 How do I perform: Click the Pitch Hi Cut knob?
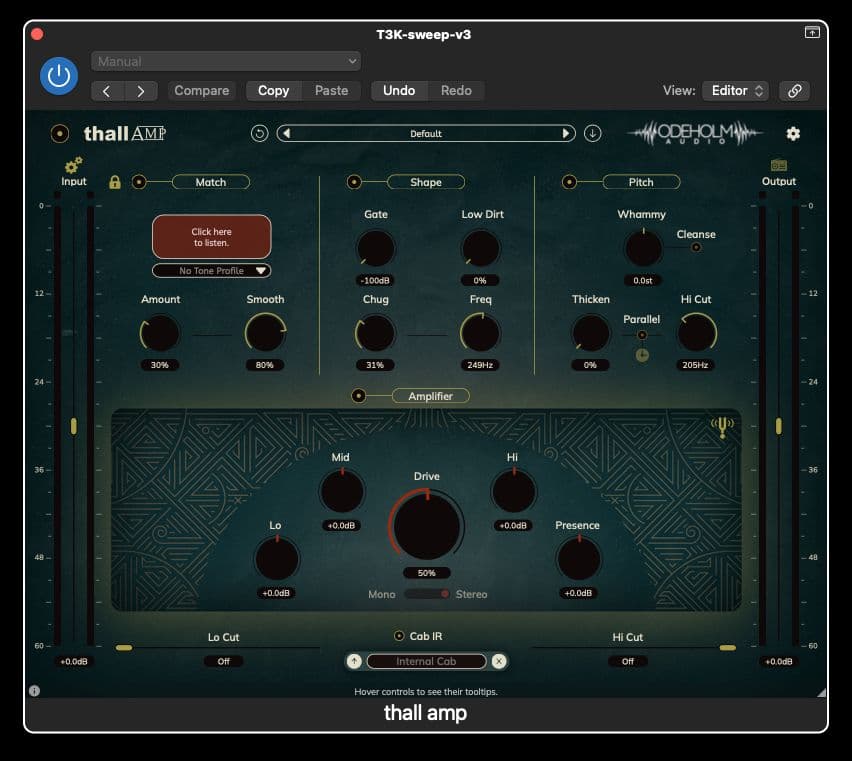(x=697, y=334)
